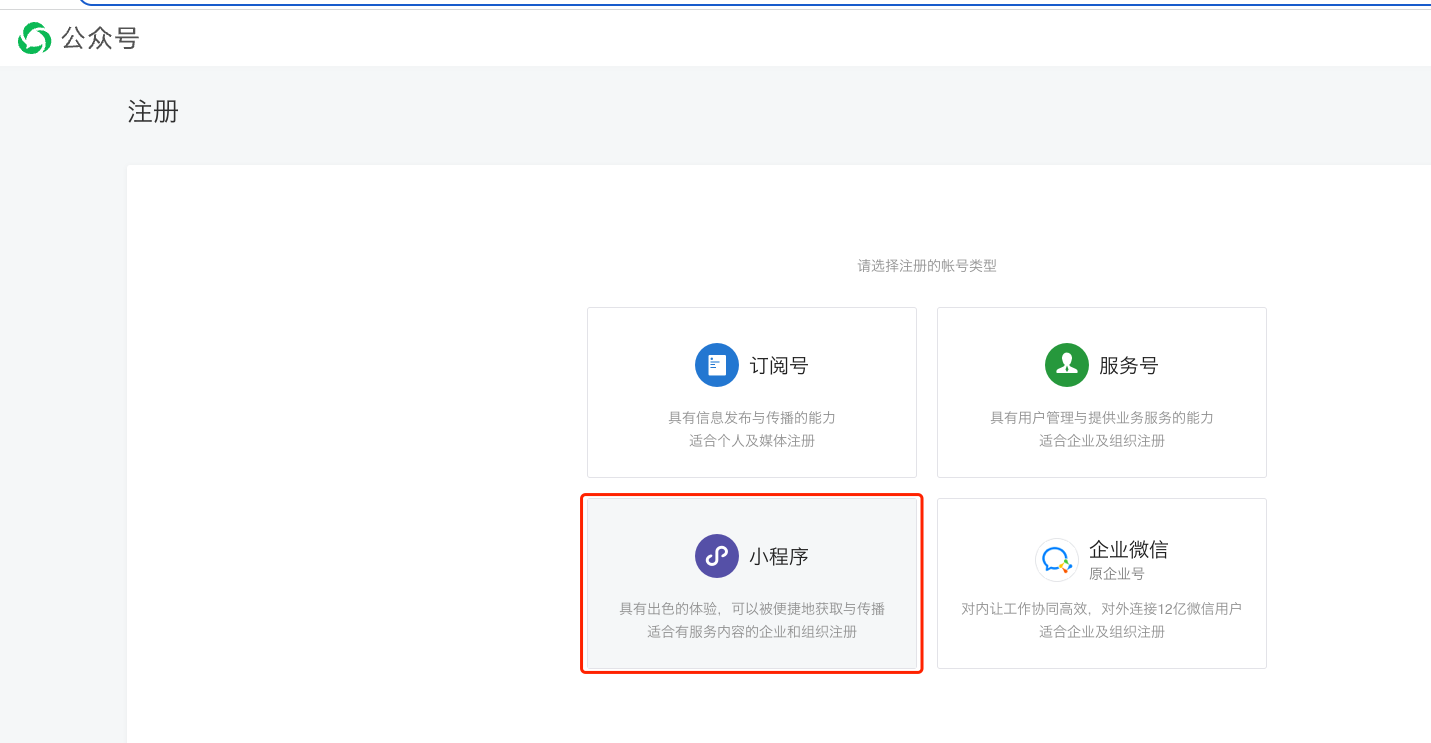Screen dimensions: 1431x743
Task: Click the 订阅号 card title
Action: (x=779, y=365)
